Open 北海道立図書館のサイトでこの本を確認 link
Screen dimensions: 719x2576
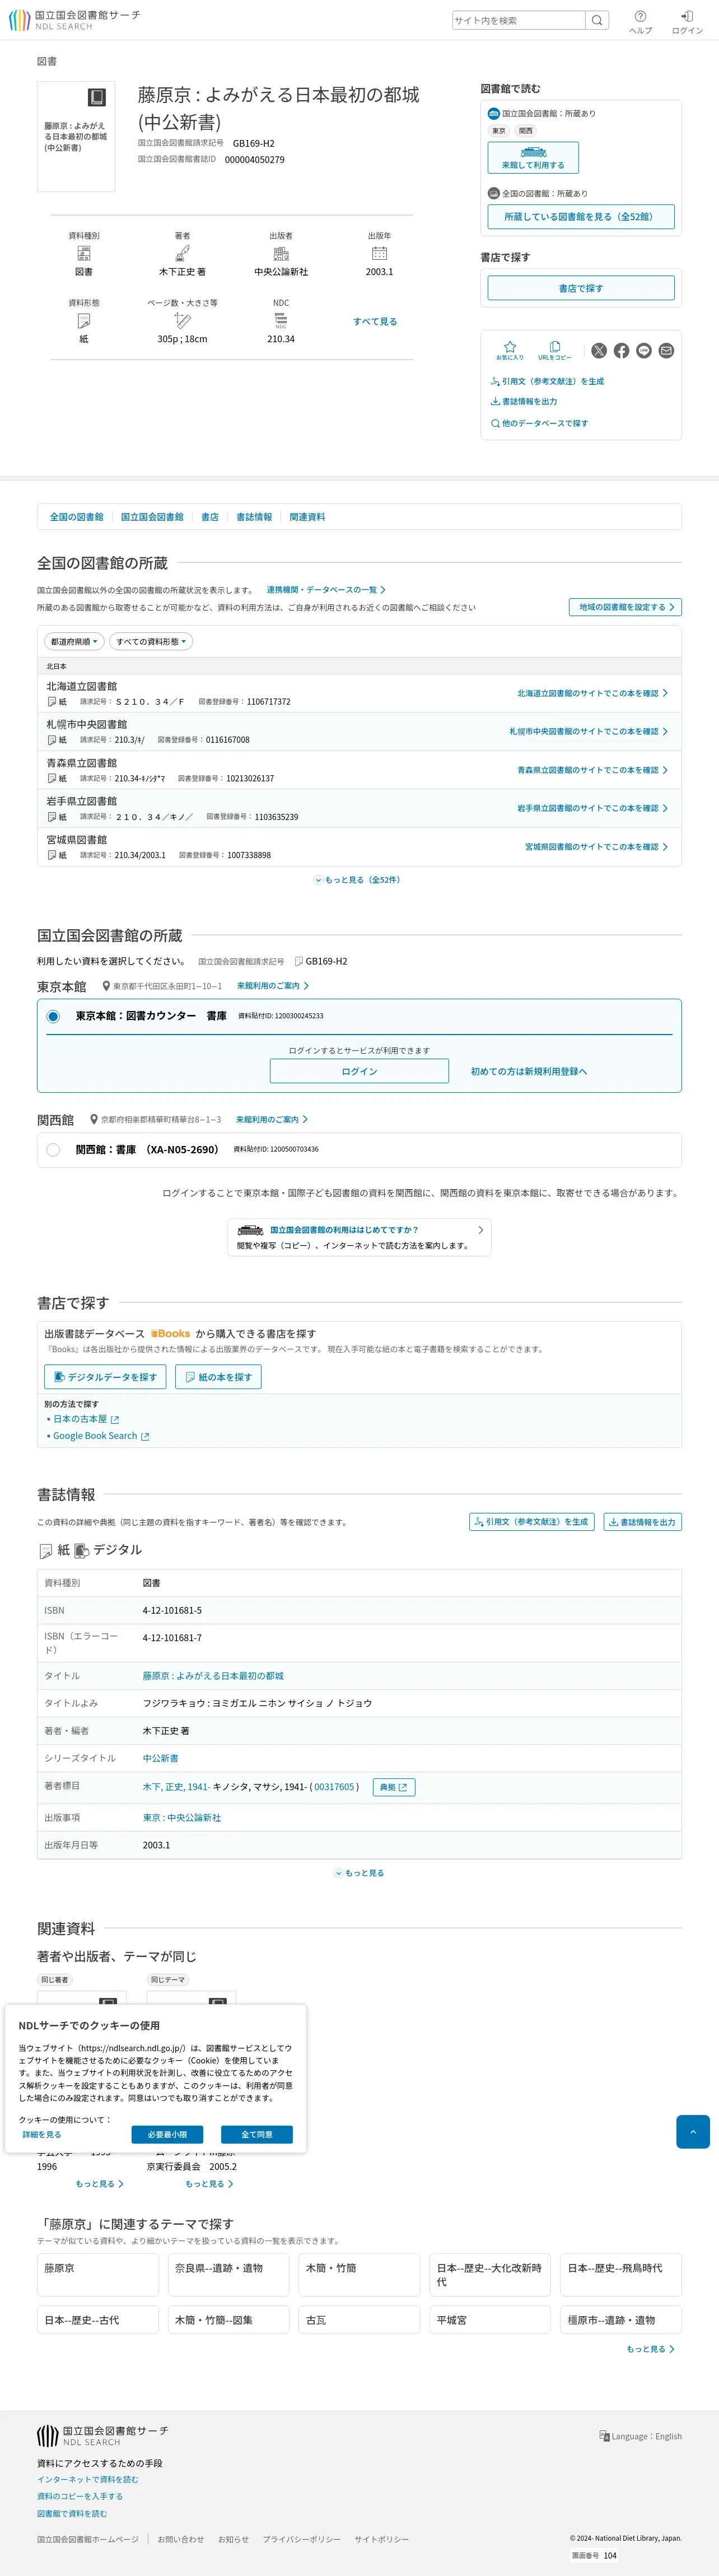pos(592,693)
